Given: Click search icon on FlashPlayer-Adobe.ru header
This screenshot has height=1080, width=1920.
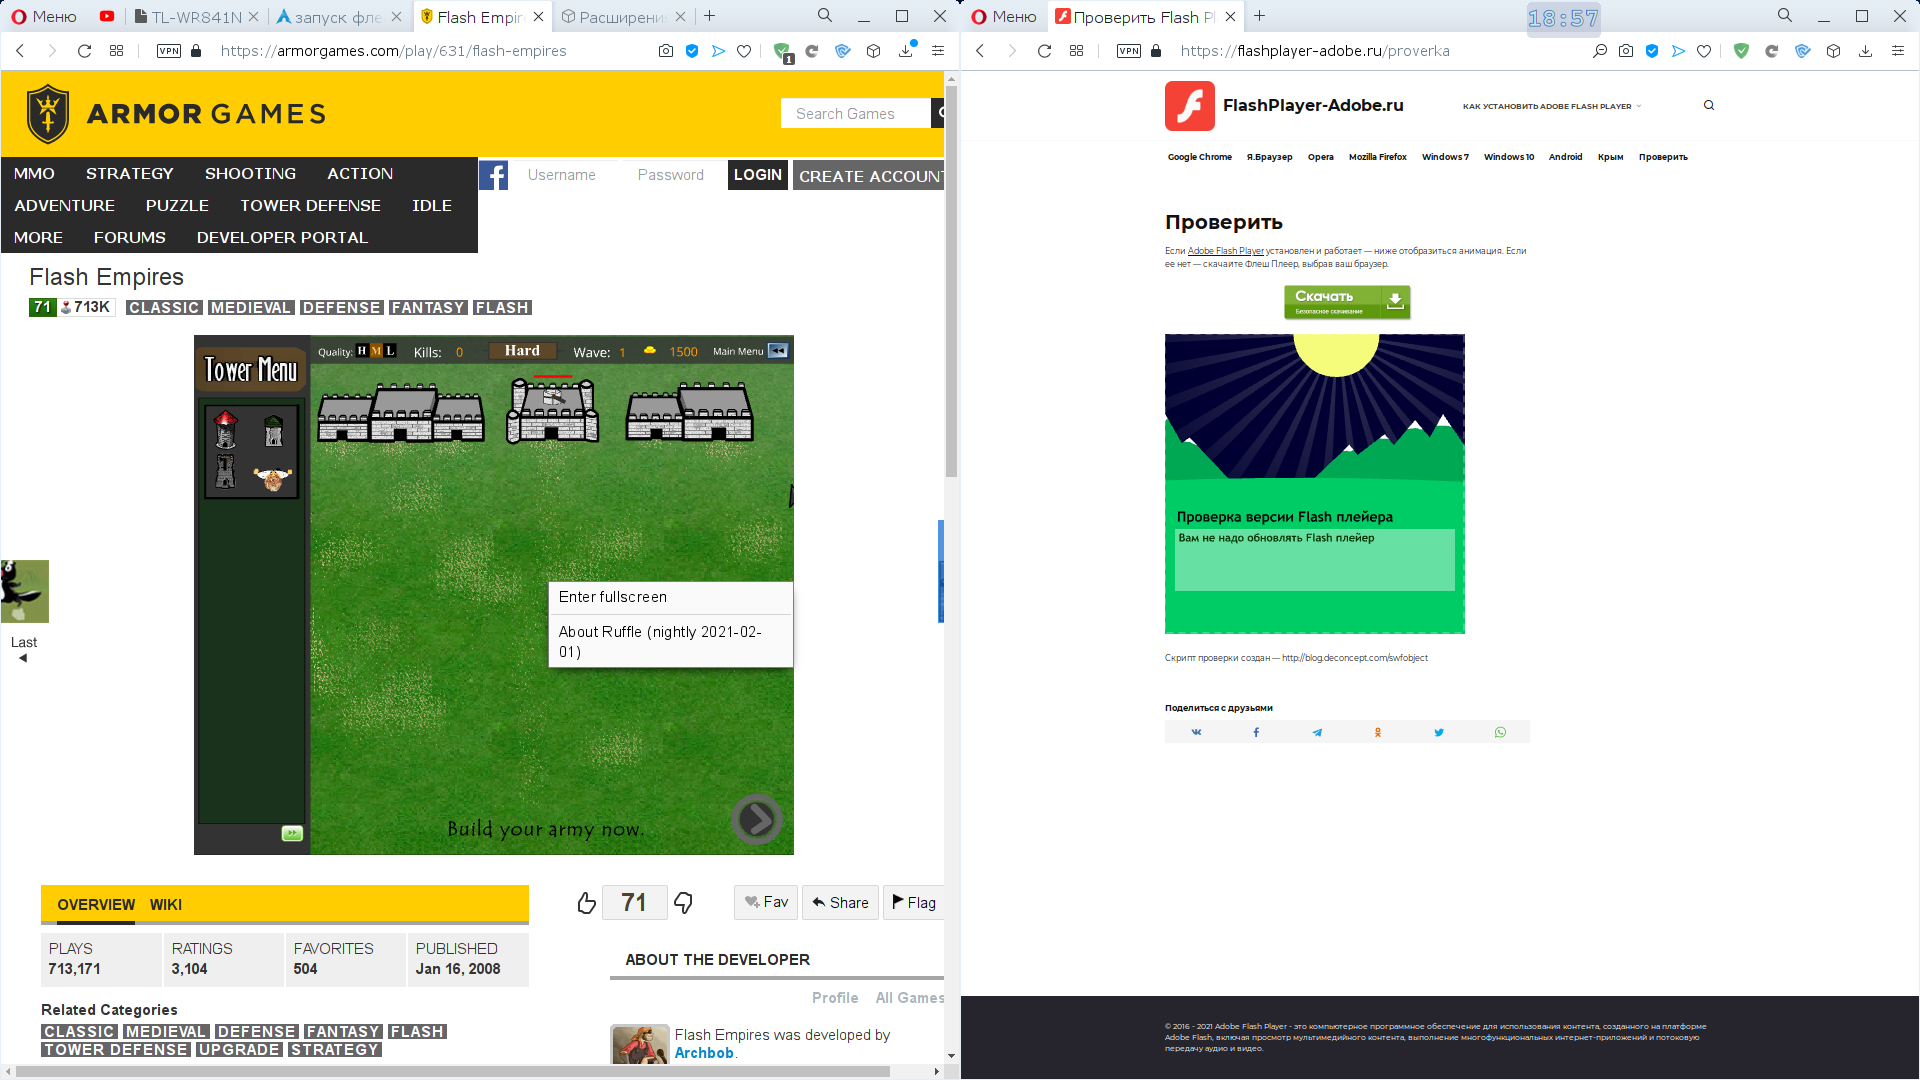Looking at the screenshot, I should tap(1709, 105).
